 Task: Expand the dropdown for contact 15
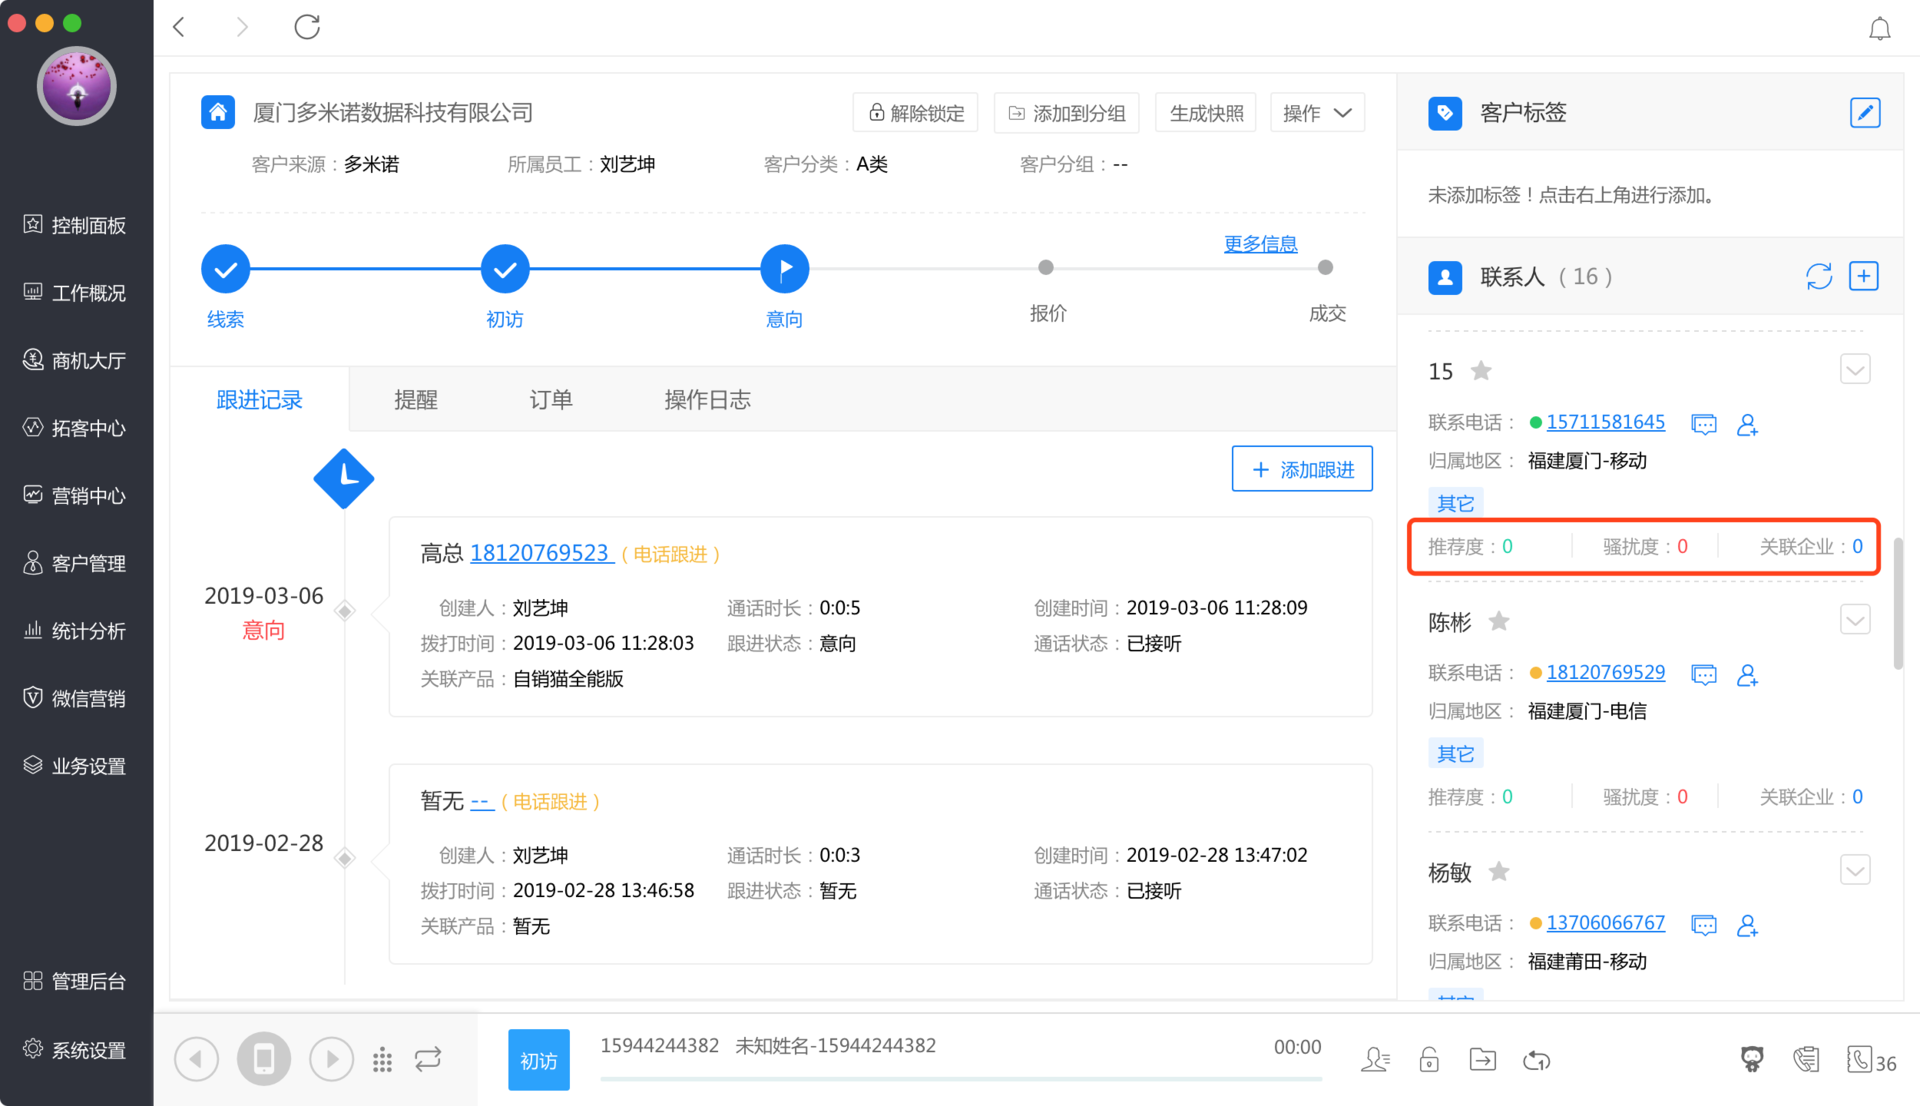click(x=1856, y=370)
